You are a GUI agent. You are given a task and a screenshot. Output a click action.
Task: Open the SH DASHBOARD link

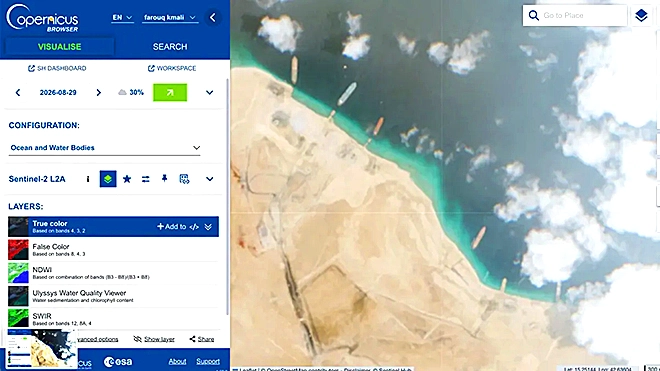click(x=57, y=68)
